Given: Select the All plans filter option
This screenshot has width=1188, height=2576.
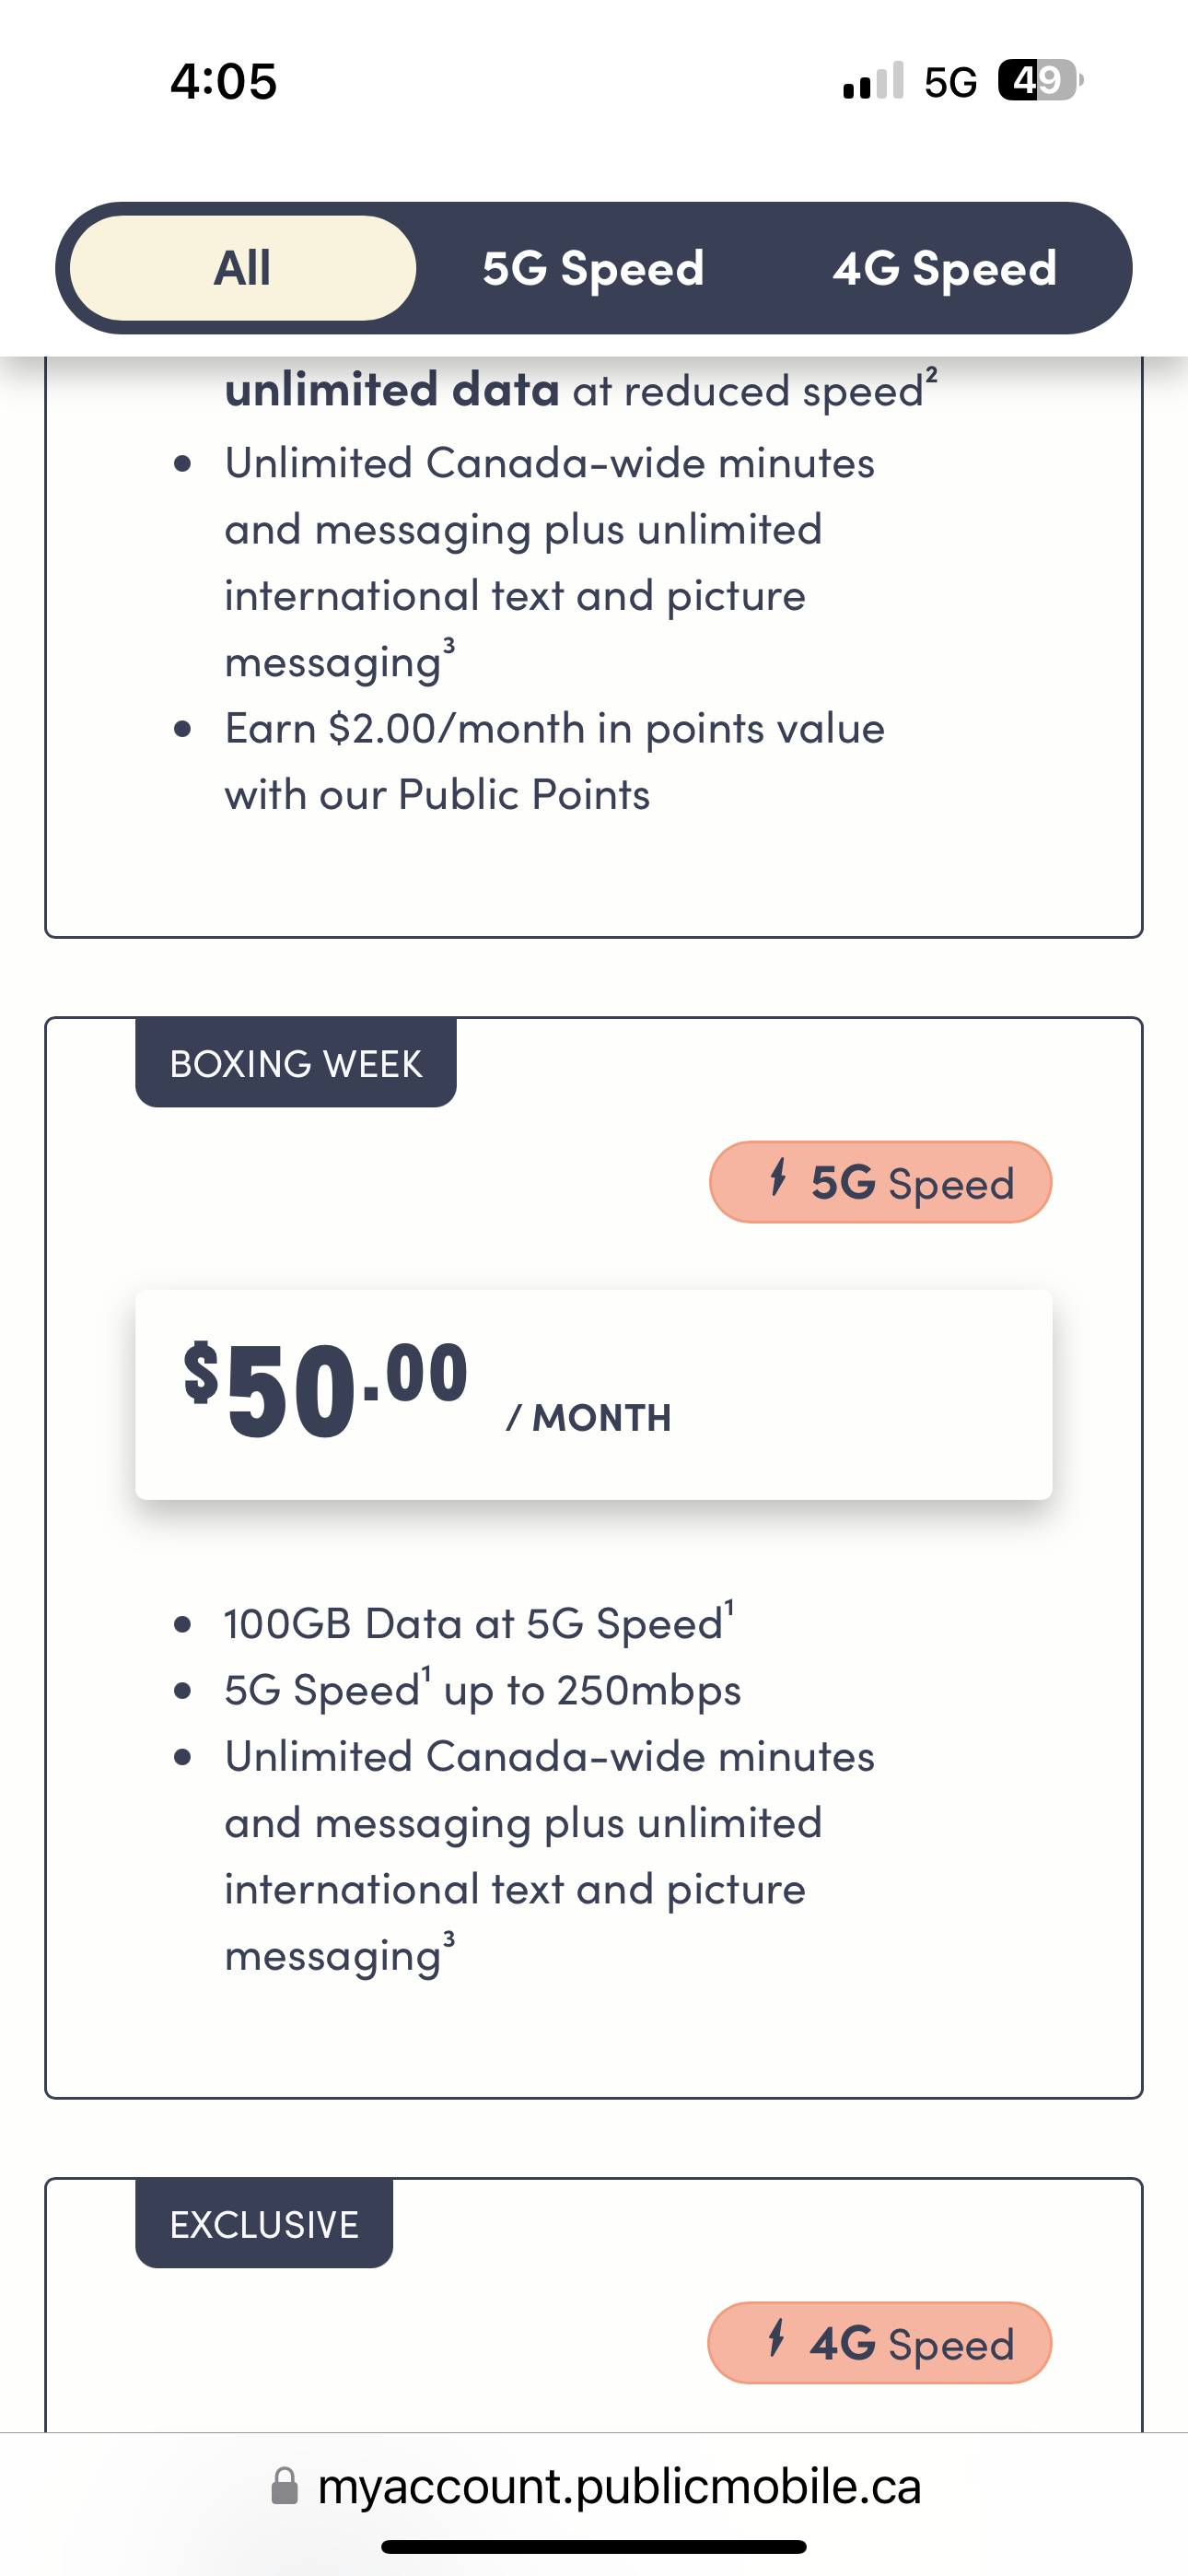Looking at the screenshot, I should (x=240, y=267).
